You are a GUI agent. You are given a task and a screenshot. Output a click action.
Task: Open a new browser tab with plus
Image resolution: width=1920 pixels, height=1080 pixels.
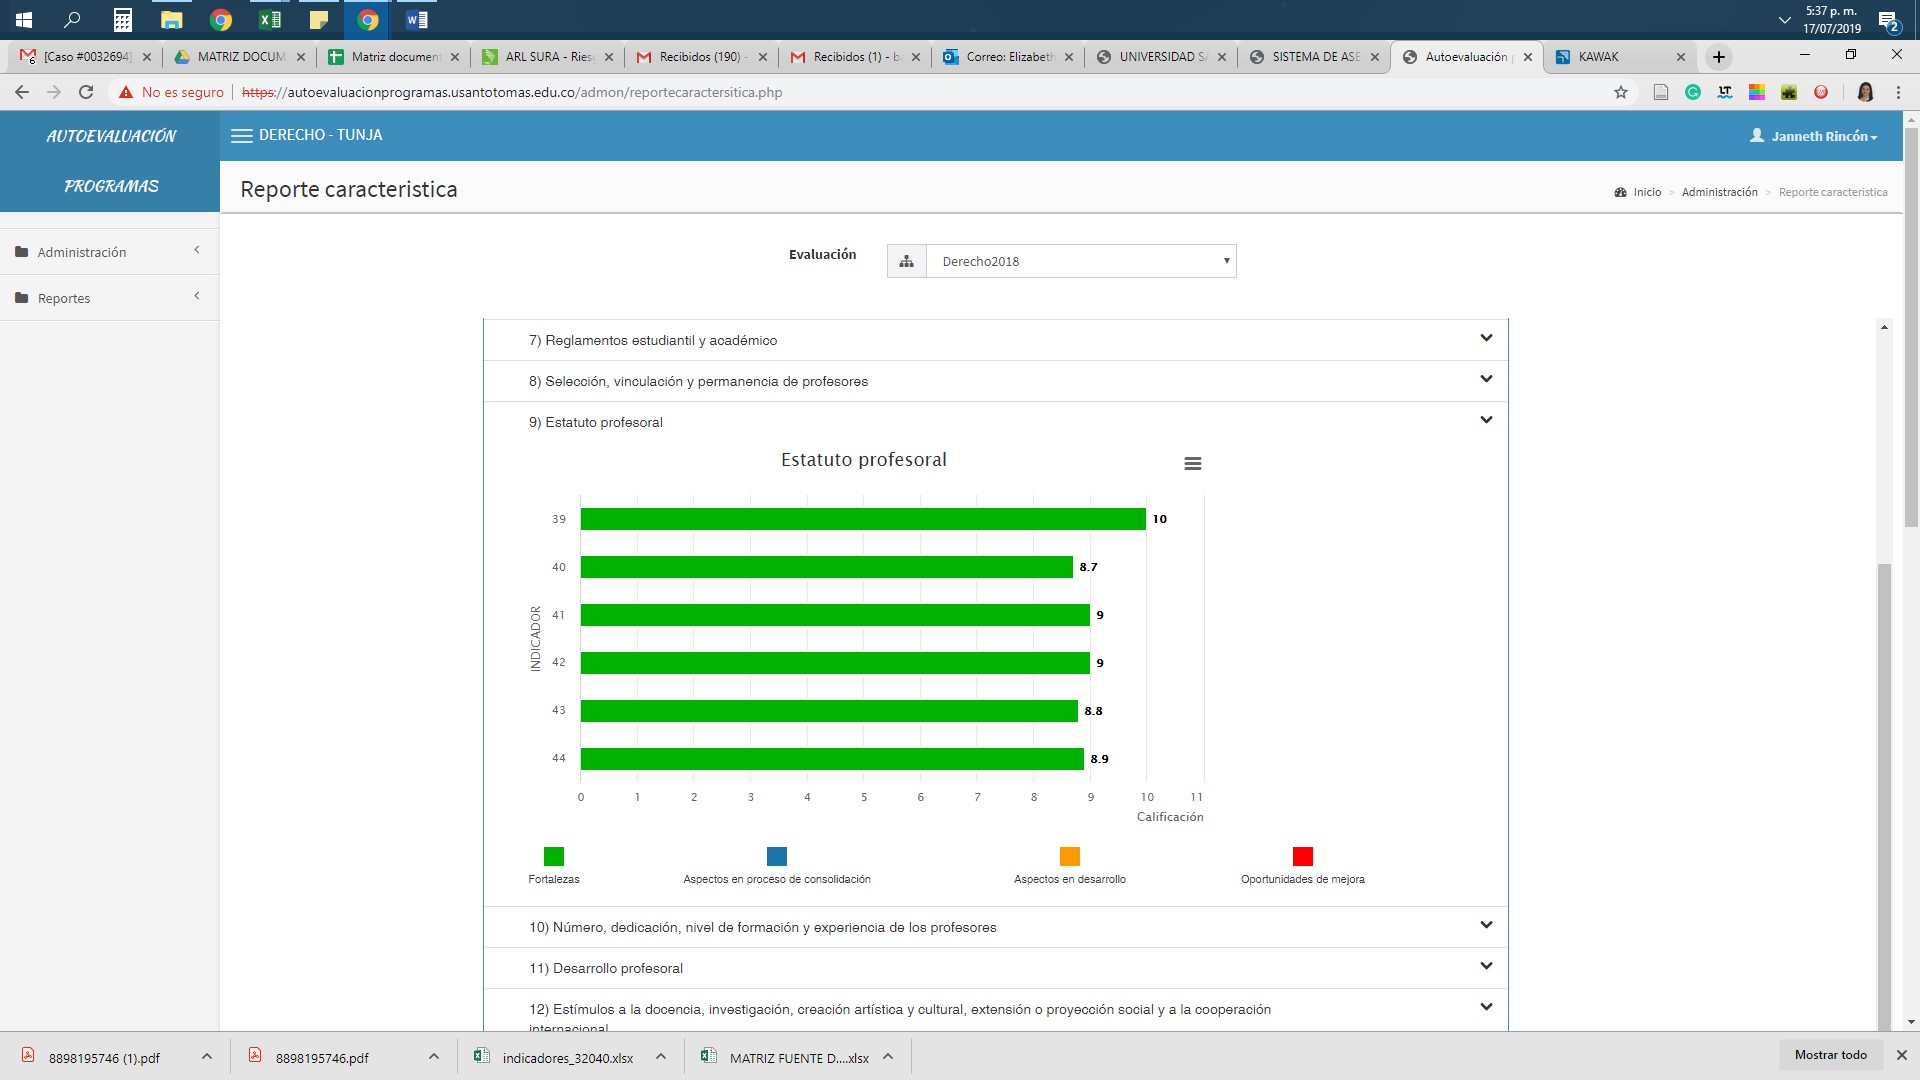click(x=1719, y=57)
